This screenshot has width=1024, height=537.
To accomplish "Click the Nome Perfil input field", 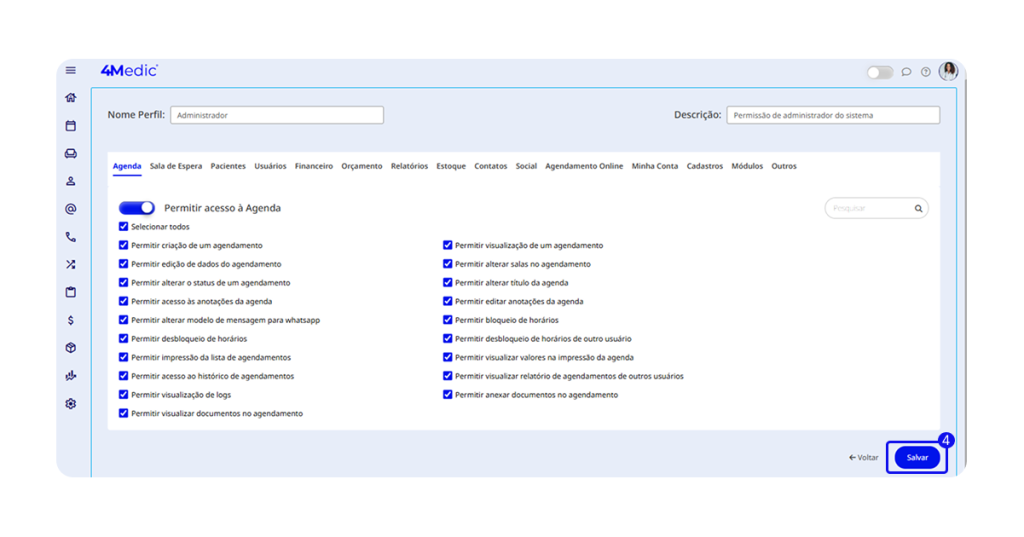I will [x=277, y=115].
